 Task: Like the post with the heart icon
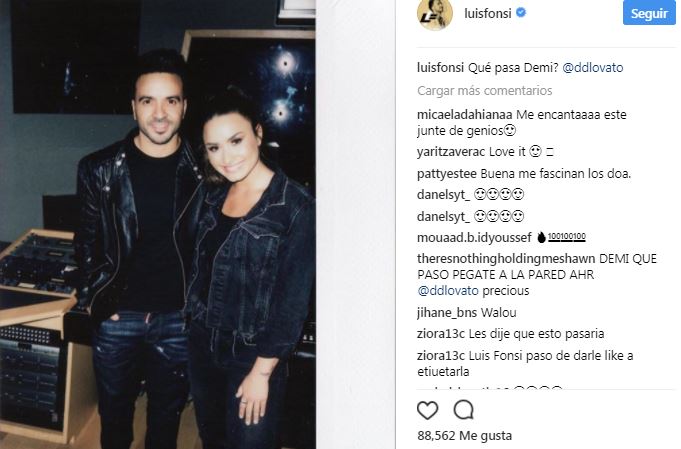click(x=427, y=410)
